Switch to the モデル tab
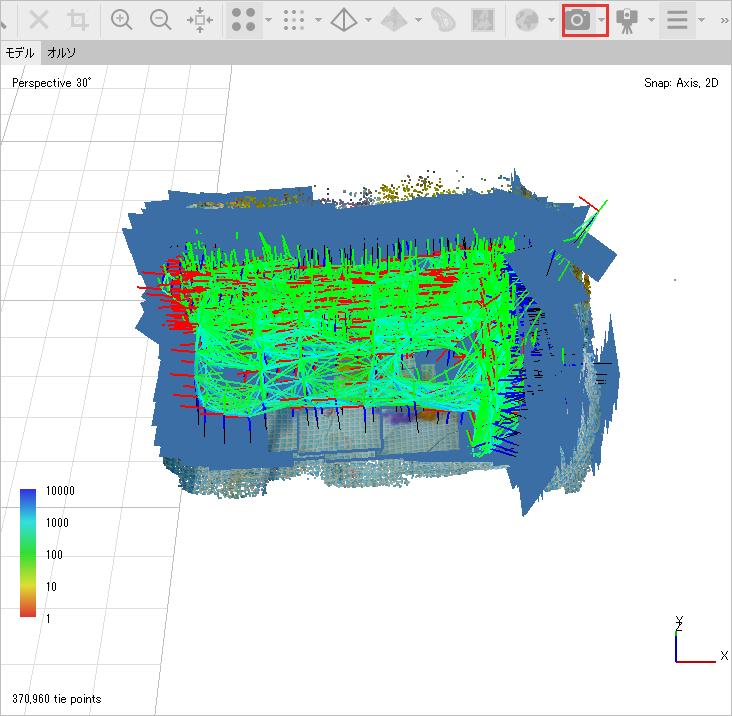 20,53
